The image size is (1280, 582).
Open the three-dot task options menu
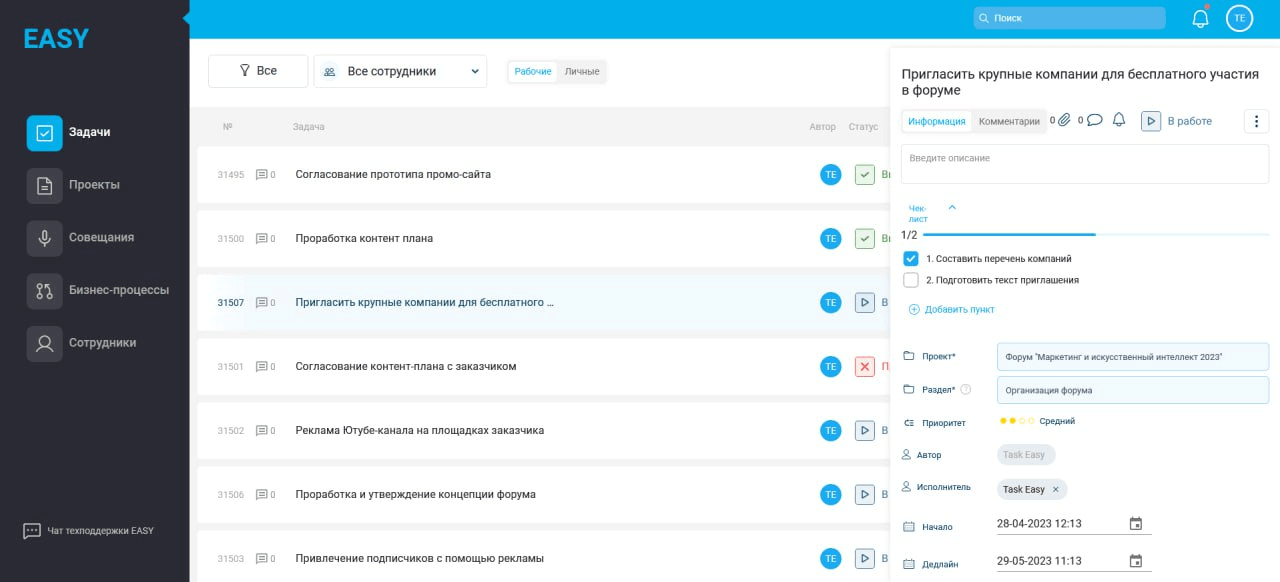point(1256,121)
